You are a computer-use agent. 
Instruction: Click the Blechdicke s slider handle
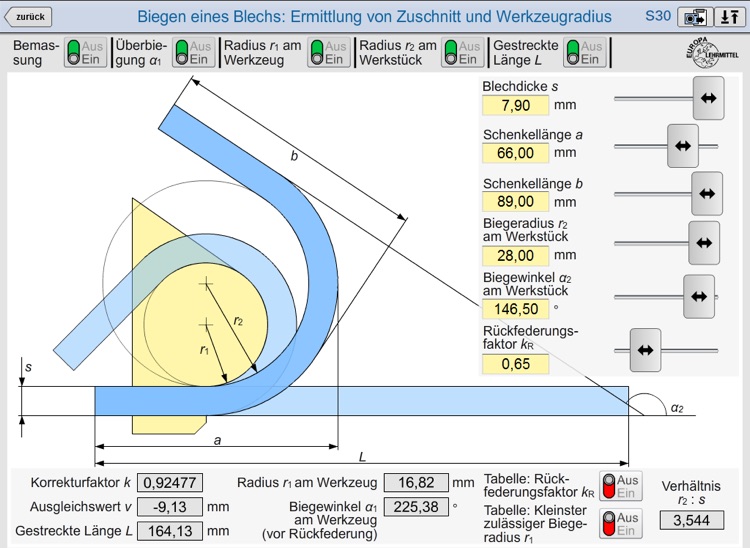point(708,98)
